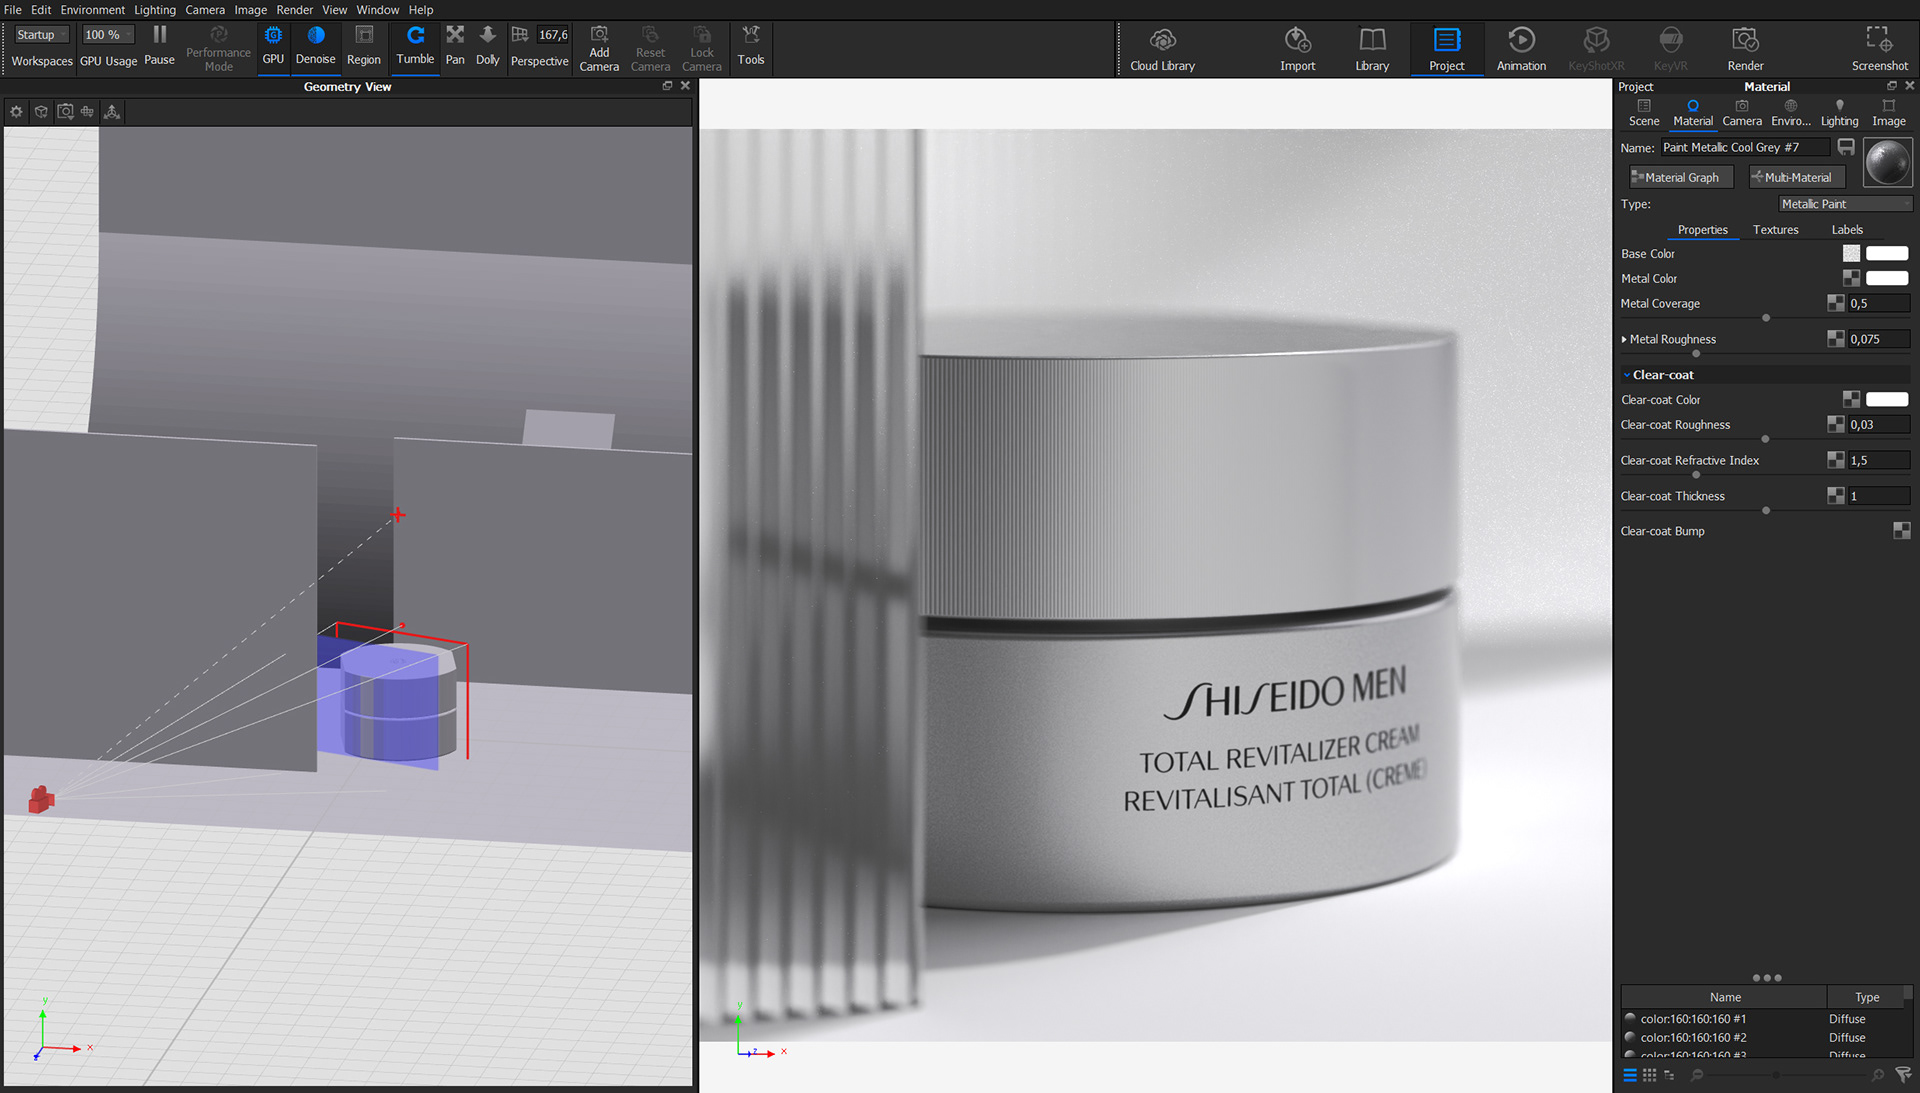This screenshot has width=1920, height=1093.
Task: Toggle GPU rendering mode
Action: (273, 45)
